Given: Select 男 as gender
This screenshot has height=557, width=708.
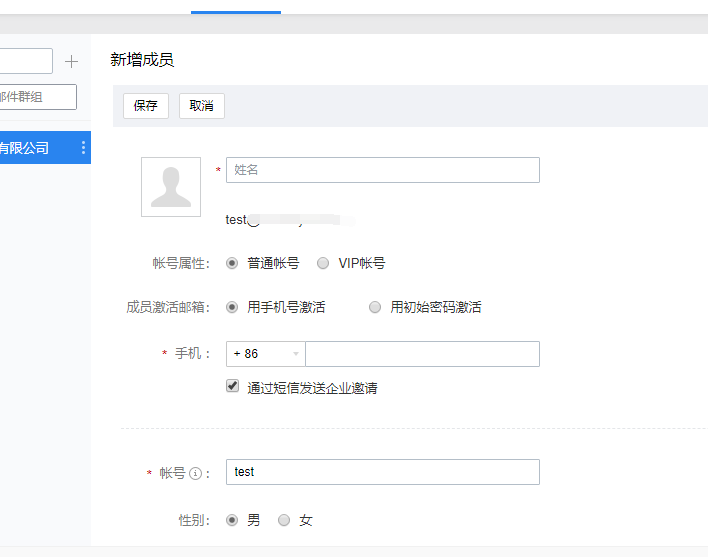Looking at the screenshot, I should click(232, 520).
